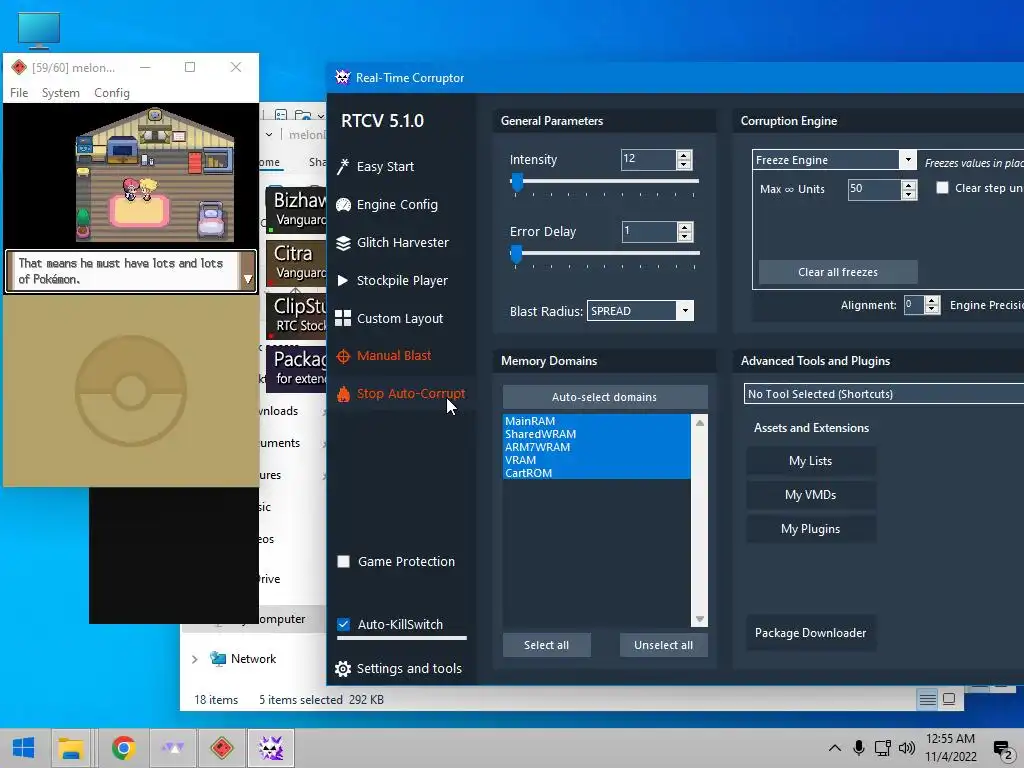Click the Stockpile Player play icon
The height and width of the screenshot is (768, 1024).
click(343, 280)
